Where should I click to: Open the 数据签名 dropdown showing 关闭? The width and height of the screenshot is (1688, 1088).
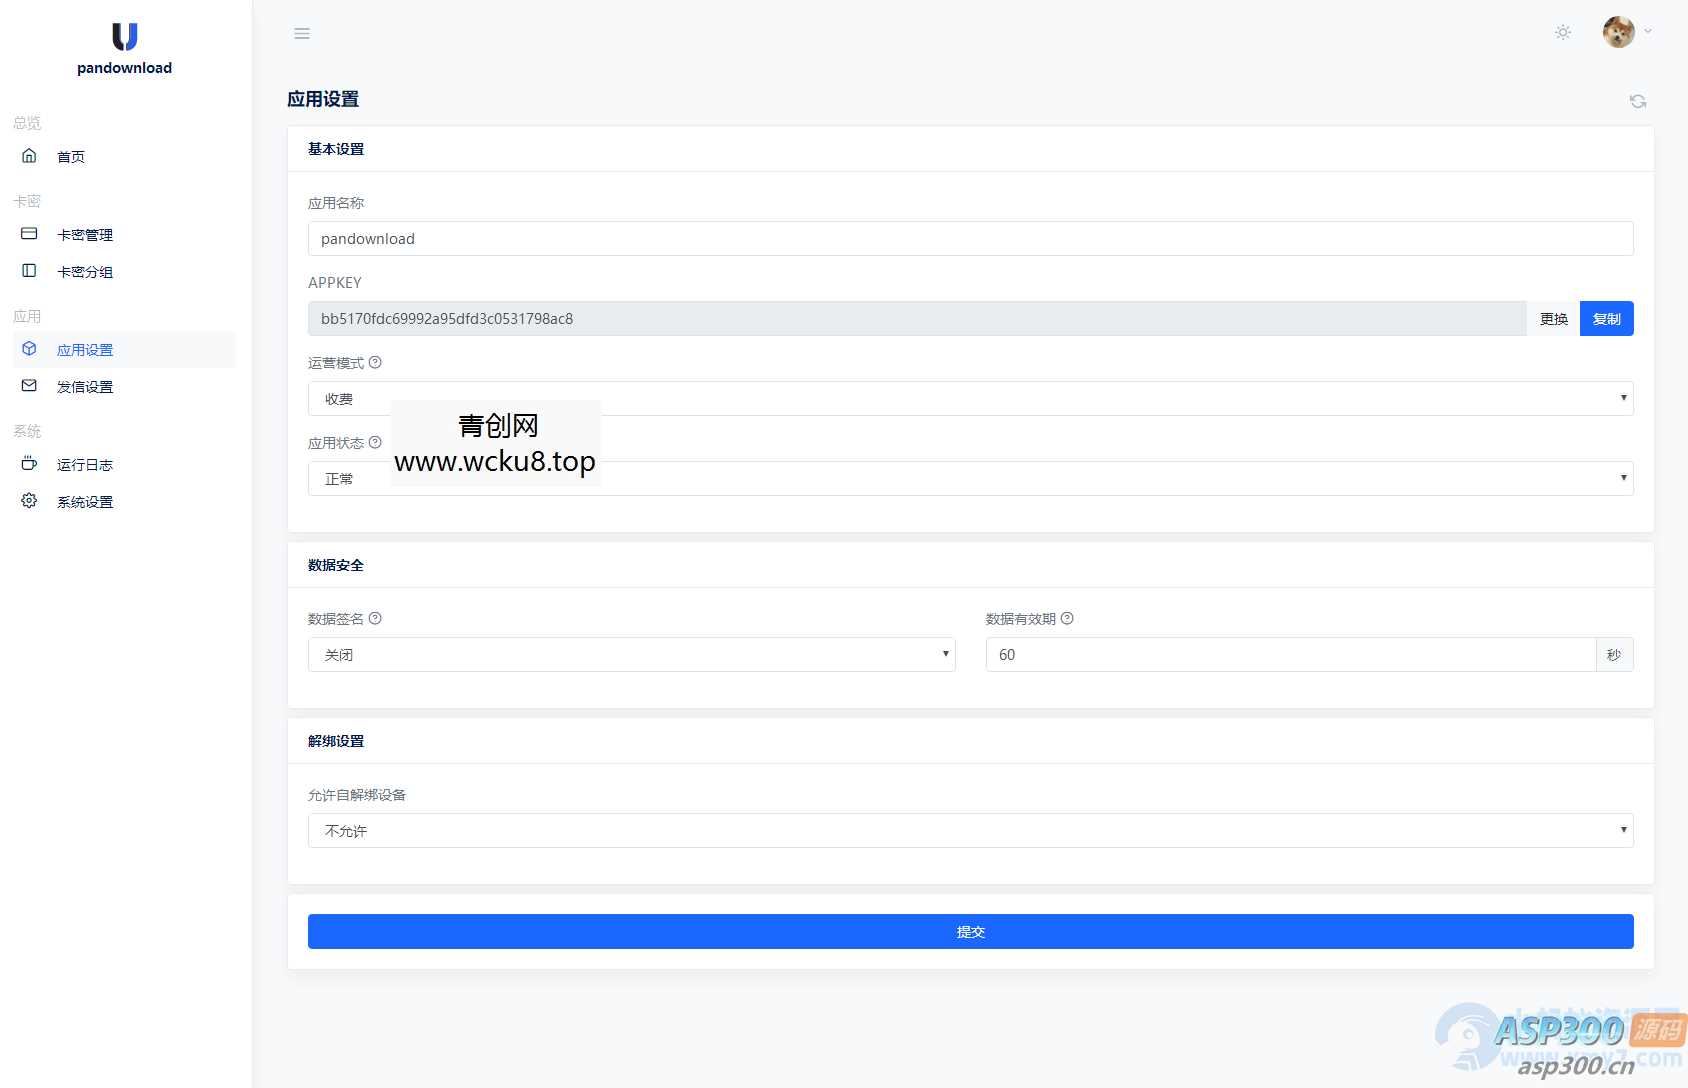pos(631,655)
